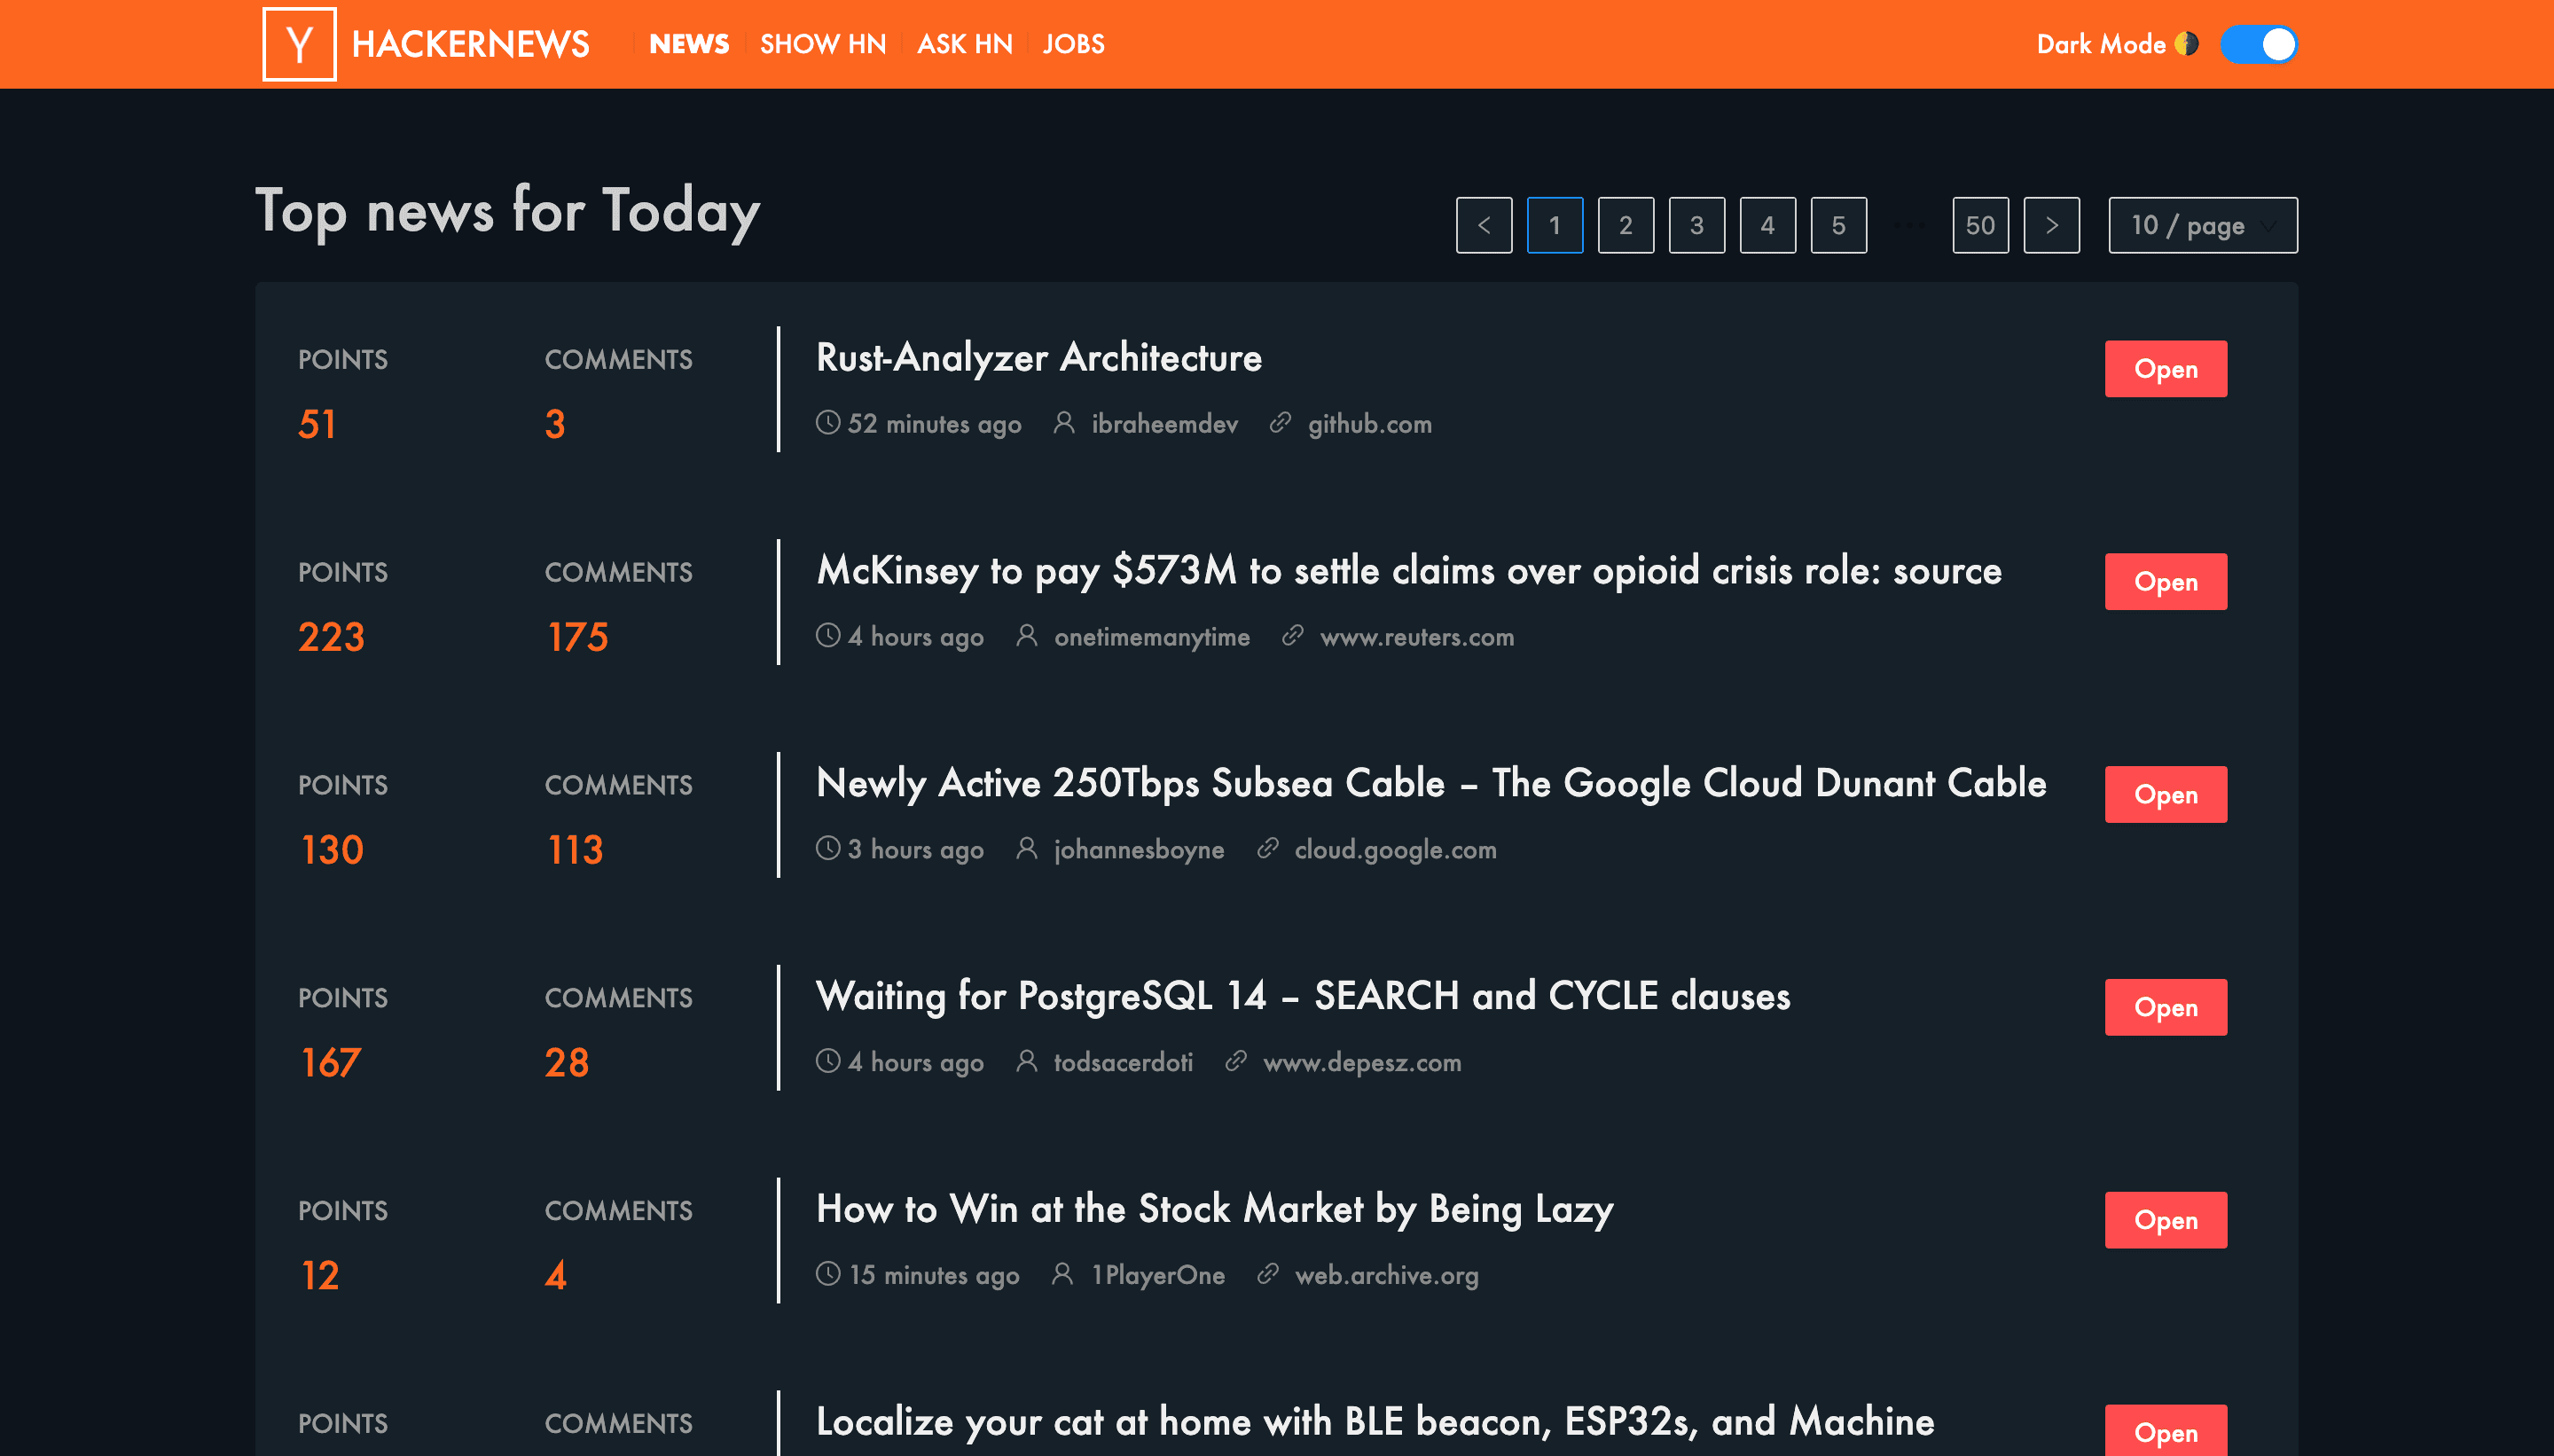Open the Jobs tab
This screenshot has width=2554, height=1456.
[x=1073, y=44]
